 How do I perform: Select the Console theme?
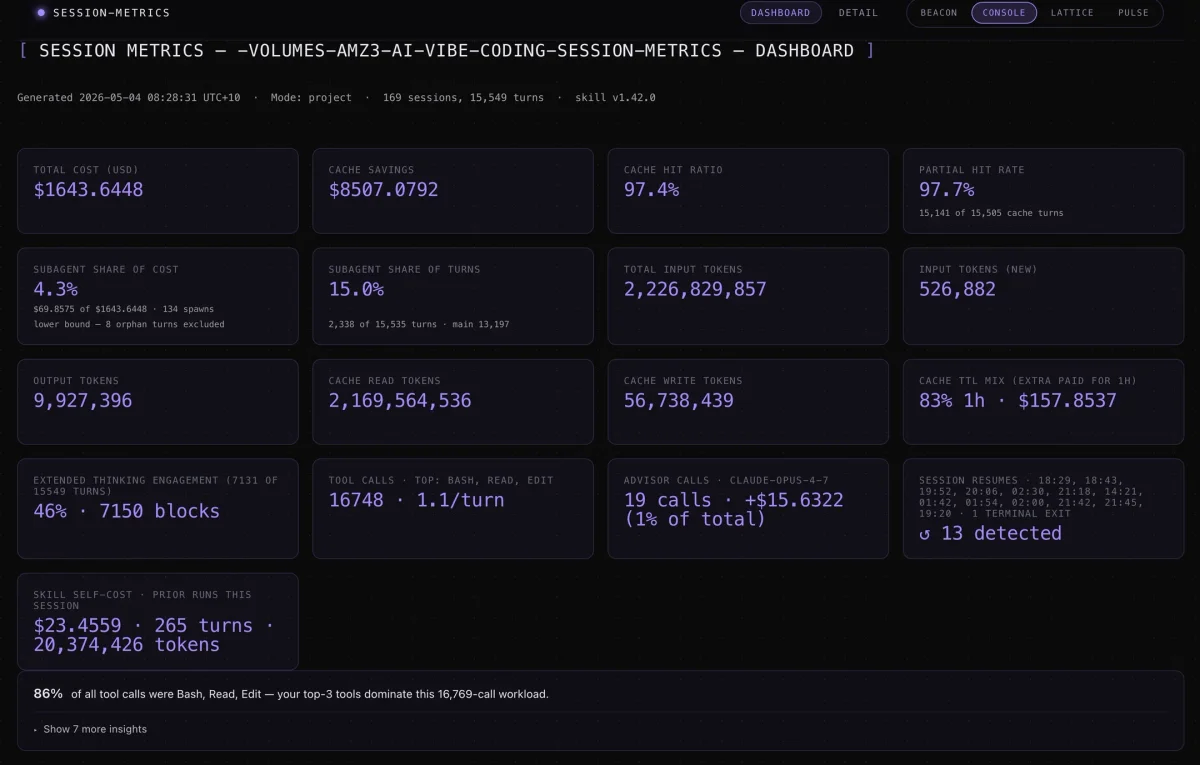(1004, 13)
